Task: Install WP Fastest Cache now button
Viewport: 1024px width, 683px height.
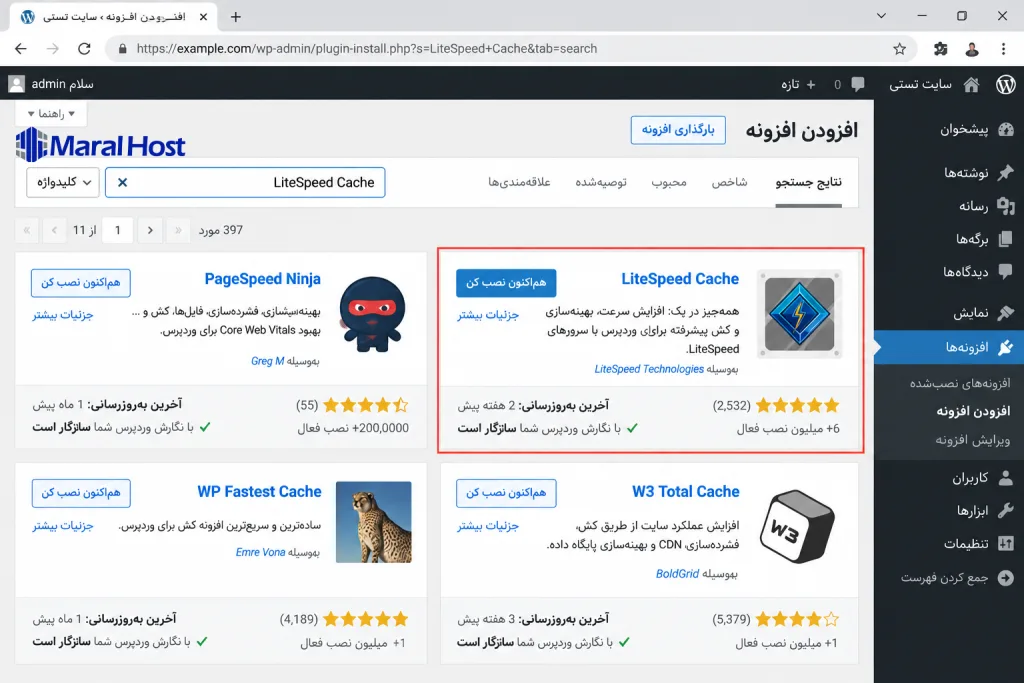Action: [x=81, y=493]
